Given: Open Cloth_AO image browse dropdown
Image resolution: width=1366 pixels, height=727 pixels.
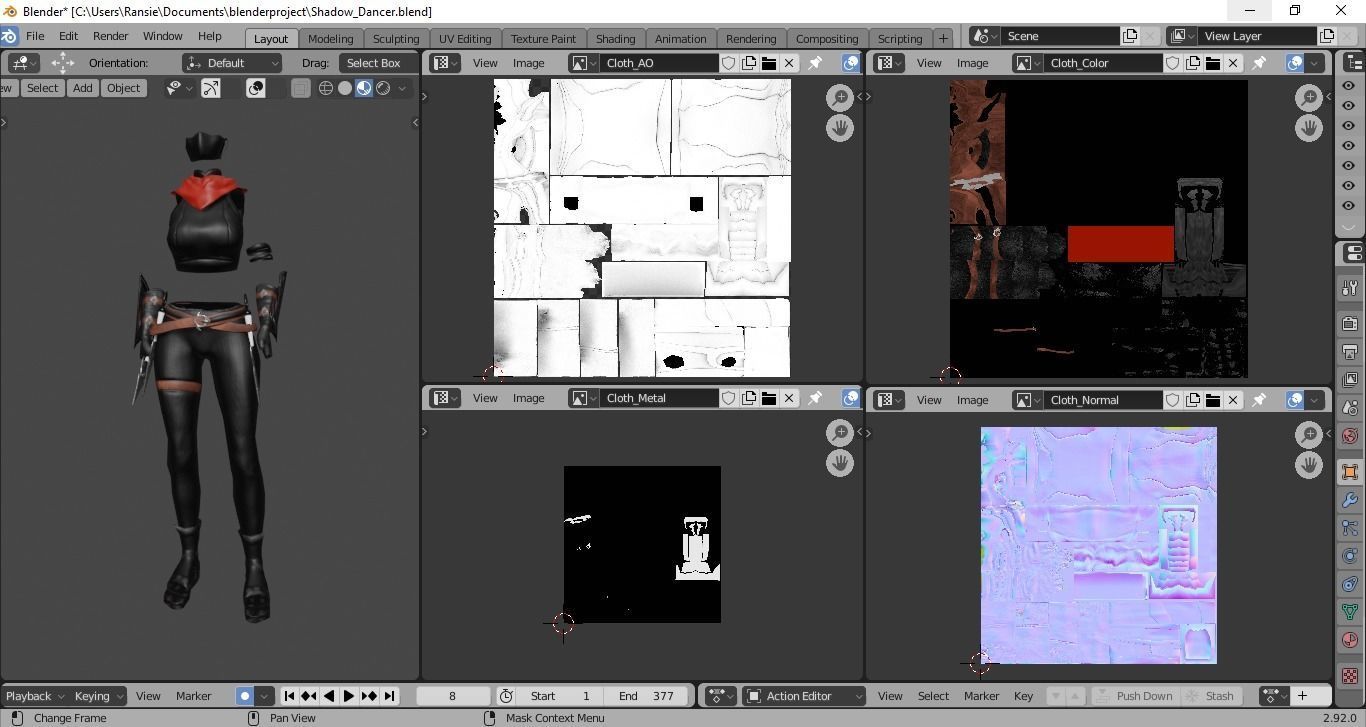Looking at the screenshot, I should [x=584, y=63].
